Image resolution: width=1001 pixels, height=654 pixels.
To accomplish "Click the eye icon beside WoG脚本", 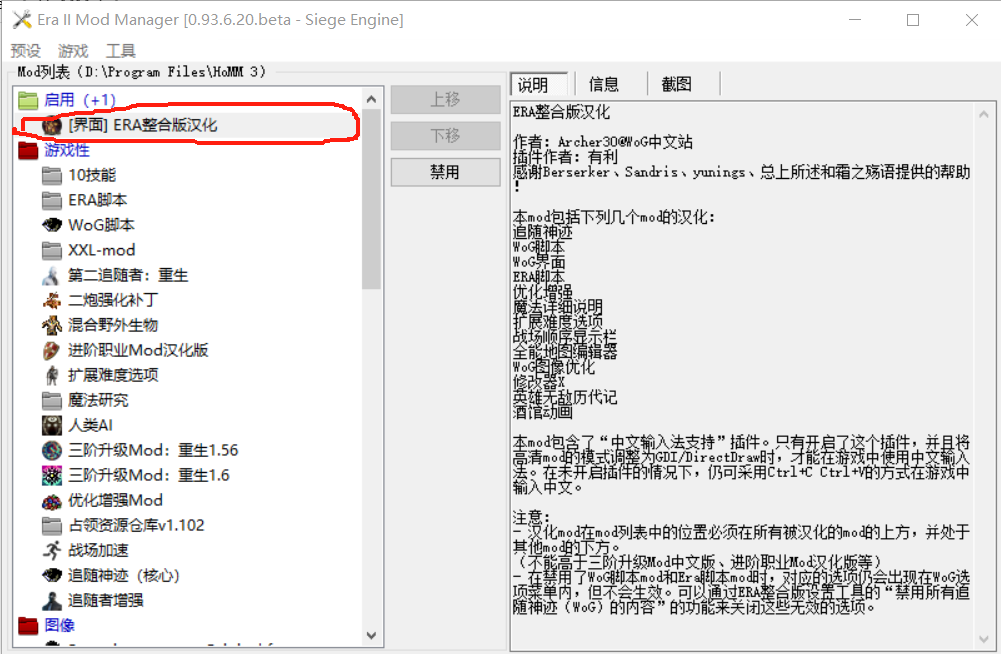I will point(52,225).
